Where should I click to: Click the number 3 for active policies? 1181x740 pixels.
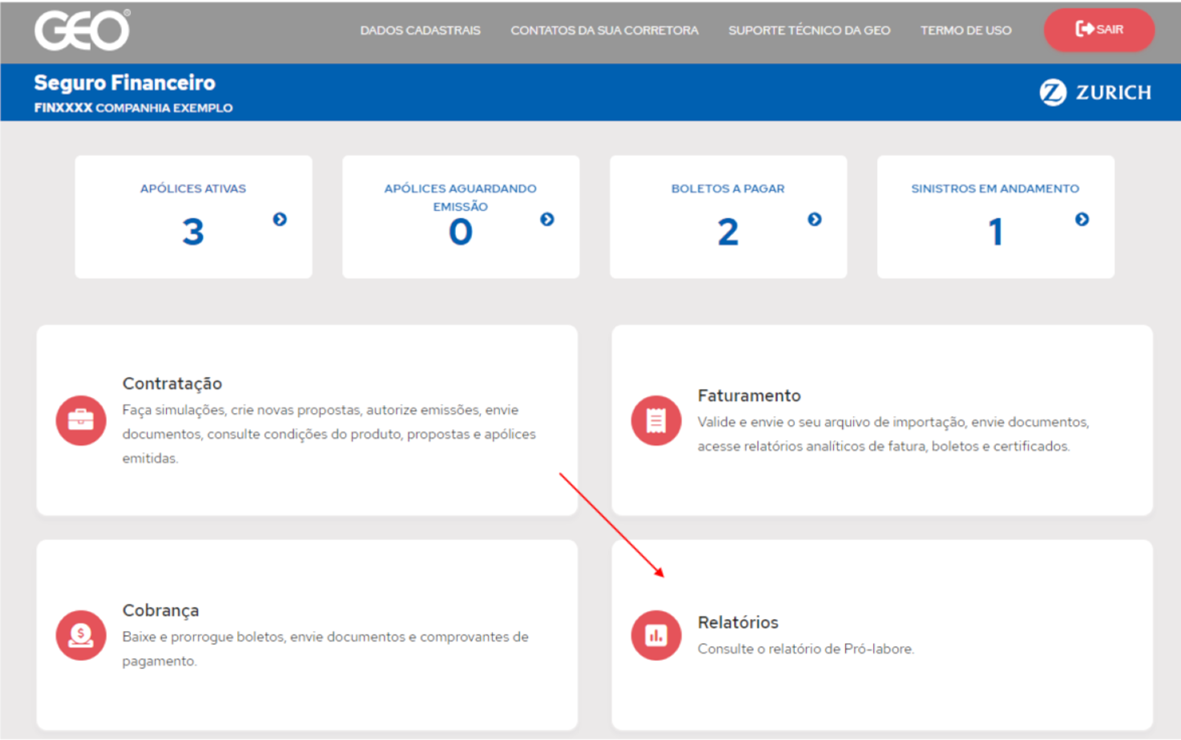[193, 232]
